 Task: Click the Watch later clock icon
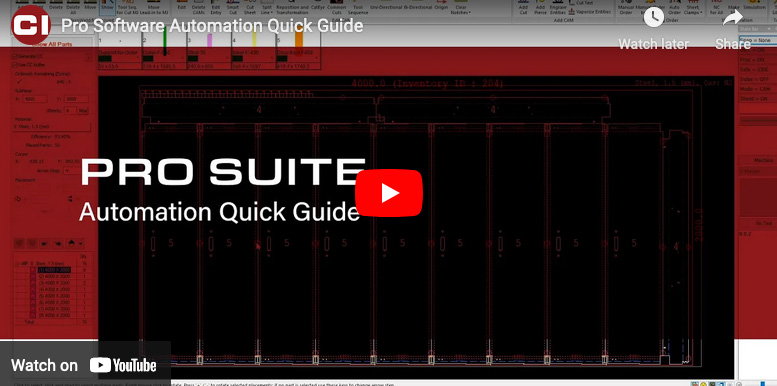pos(654,18)
